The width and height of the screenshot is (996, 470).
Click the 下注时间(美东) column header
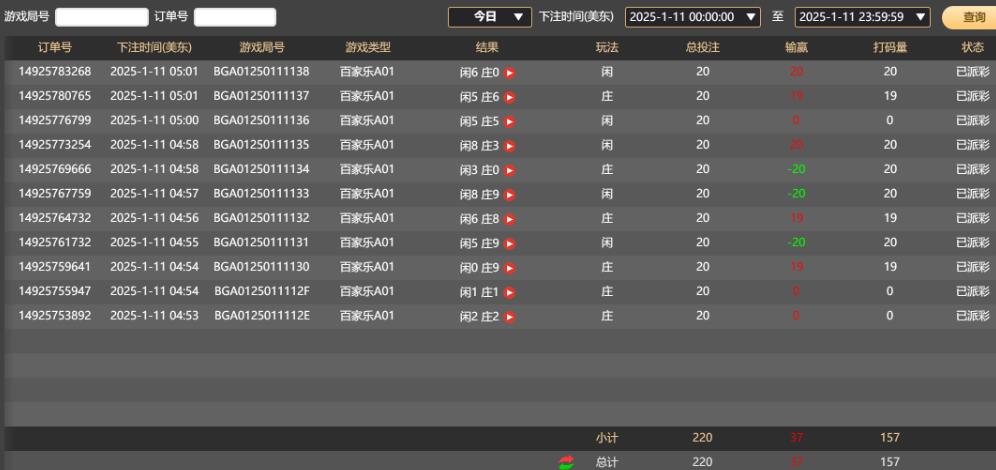click(x=154, y=48)
